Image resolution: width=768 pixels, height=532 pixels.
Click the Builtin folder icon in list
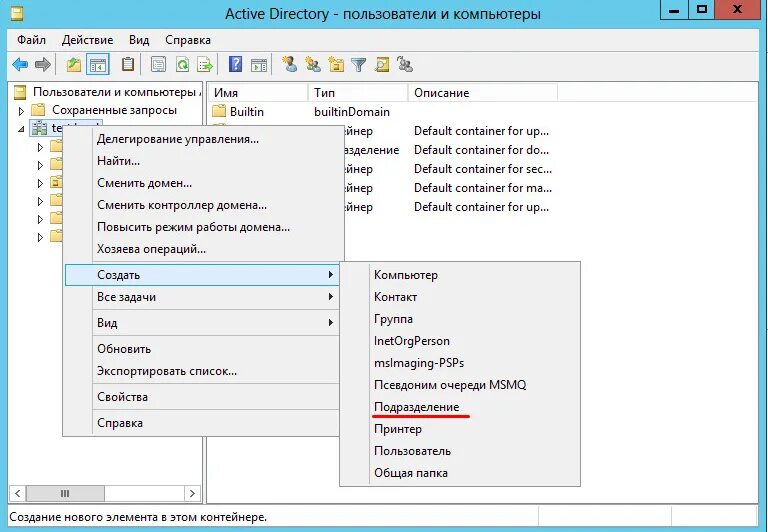tap(219, 111)
